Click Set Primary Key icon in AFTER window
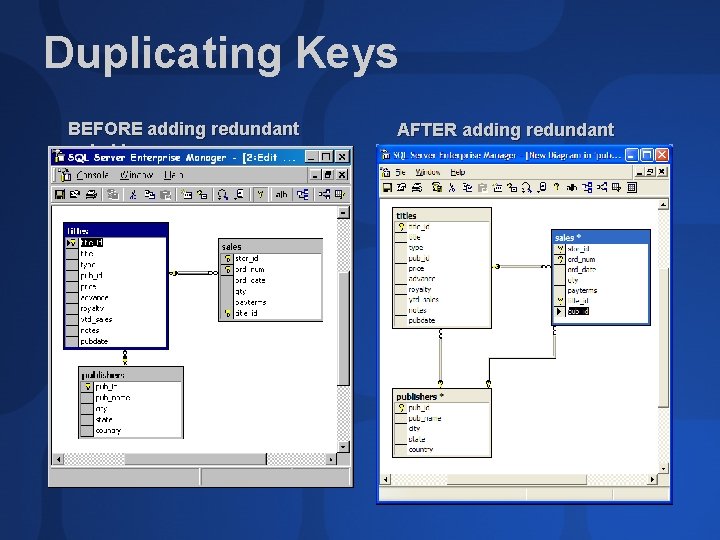 [557, 187]
